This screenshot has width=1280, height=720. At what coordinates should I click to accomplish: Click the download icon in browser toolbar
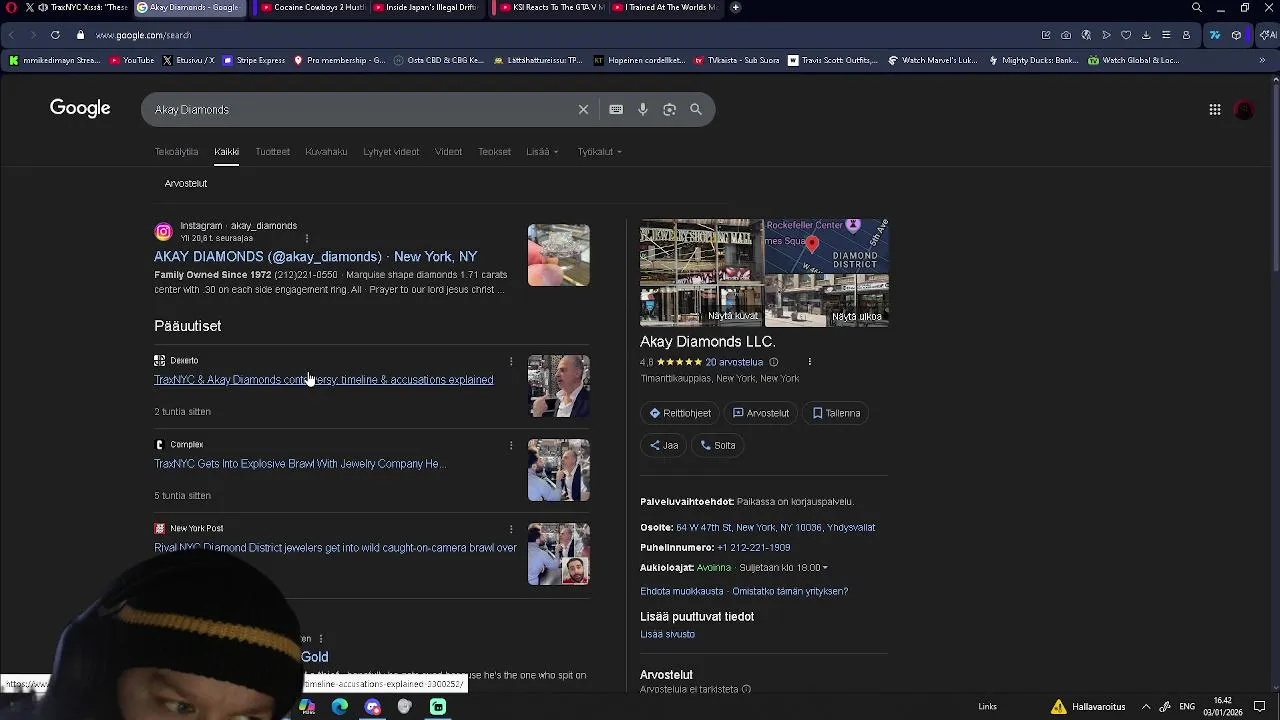pyautogui.click(x=1146, y=35)
